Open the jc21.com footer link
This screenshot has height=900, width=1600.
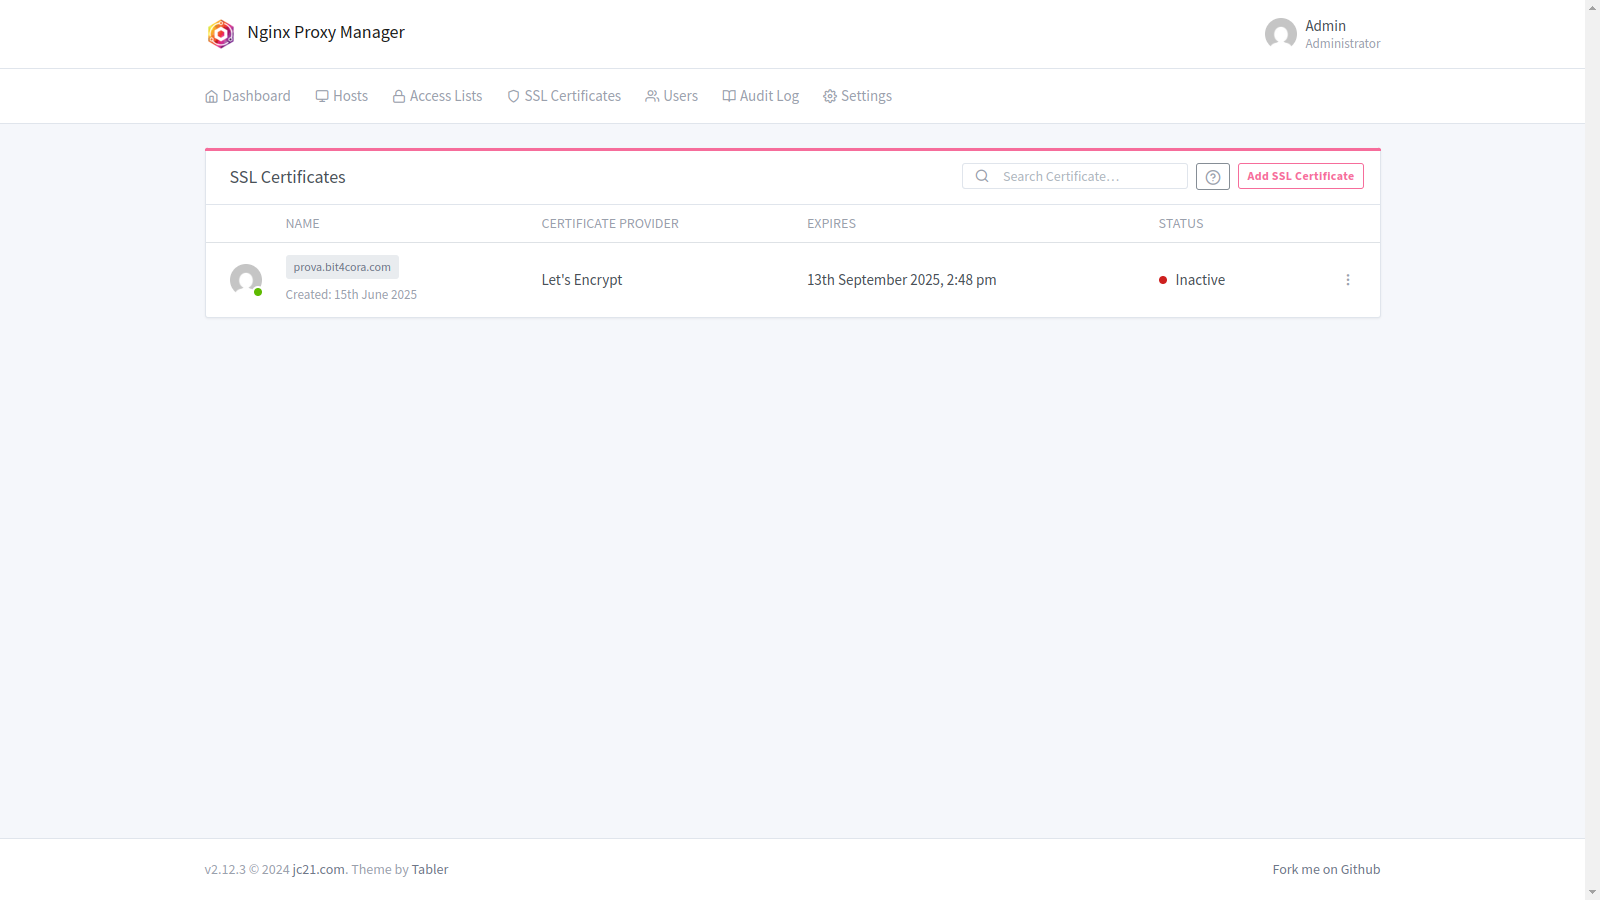tap(319, 870)
